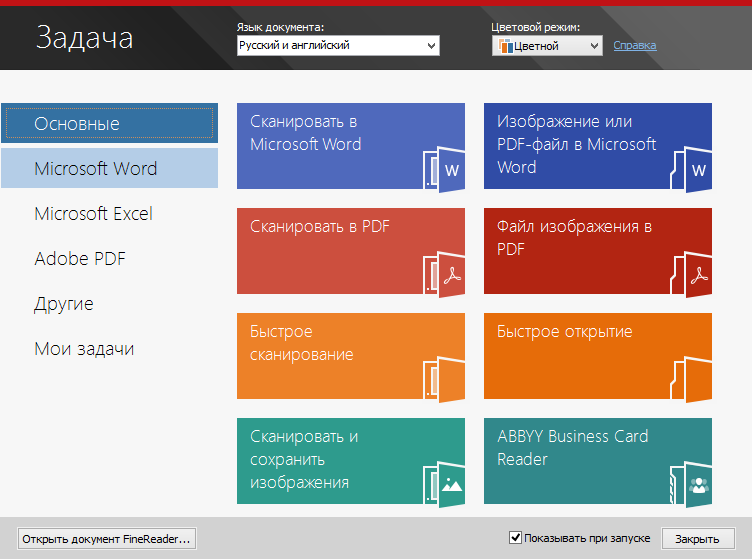Click the Word icon on Сканировать в Microsoft Word tile
Image resolution: width=752 pixels, height=559 pixels.
tap(444, 169)
